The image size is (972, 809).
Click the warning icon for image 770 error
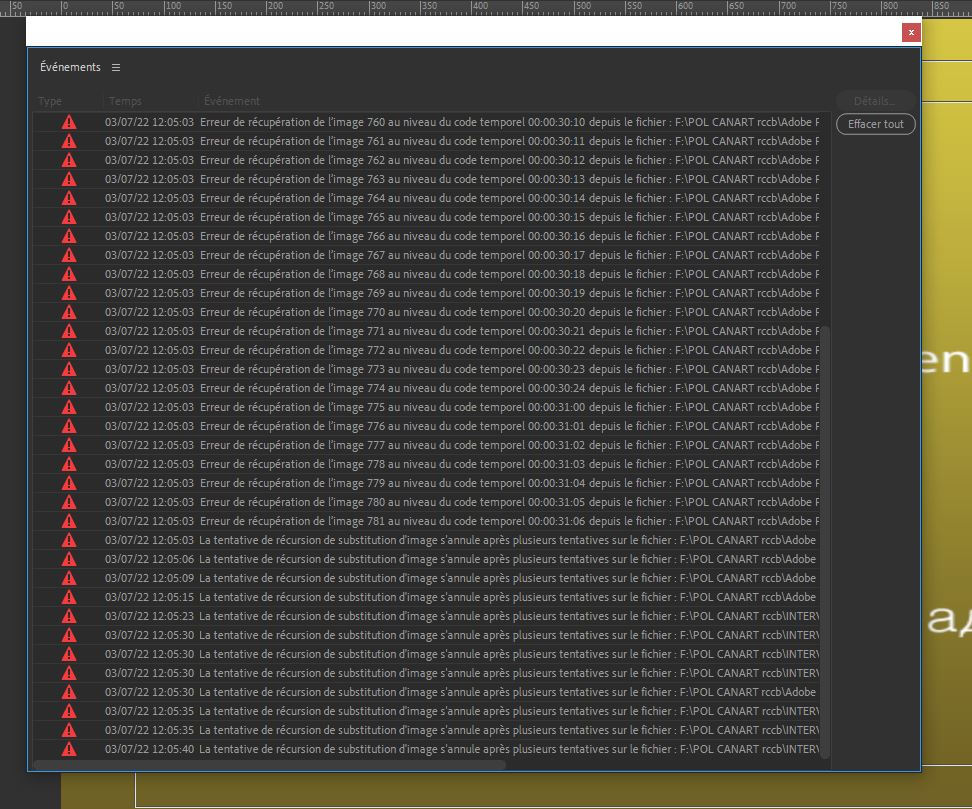point(69,312)
